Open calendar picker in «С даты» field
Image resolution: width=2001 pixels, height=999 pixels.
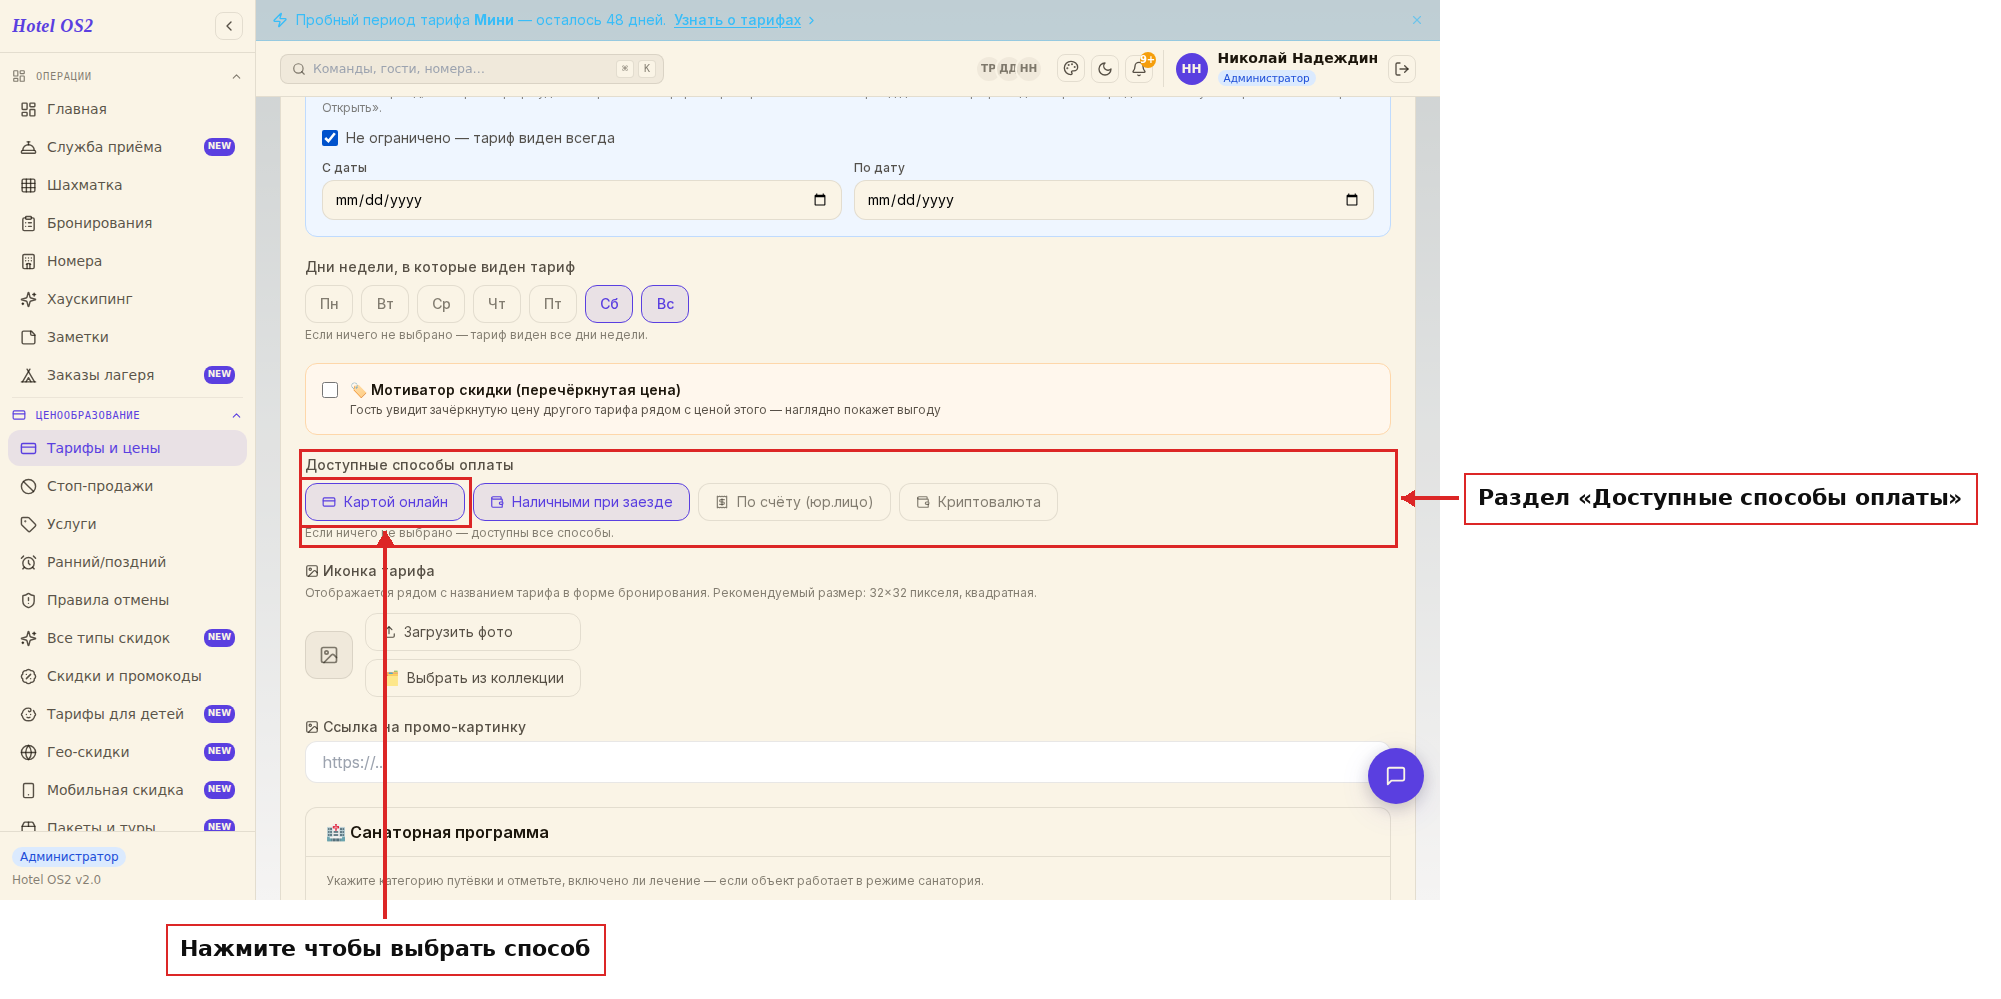(x=820, y=200)
